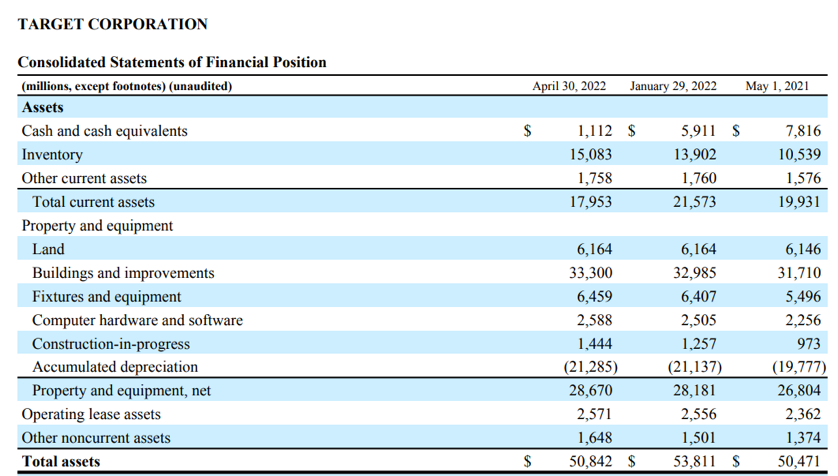The image size is (838, 476).
Task: Click the inventory value 13,902
Action: (x=695, y=154)
